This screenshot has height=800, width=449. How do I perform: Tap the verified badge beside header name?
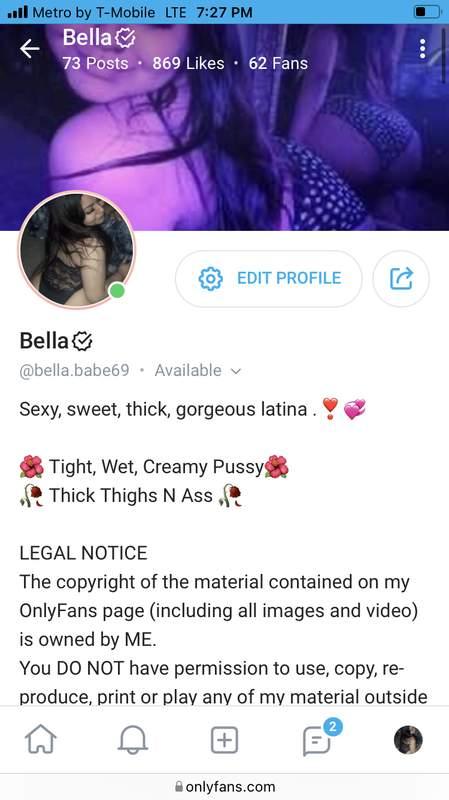point(126,38)
